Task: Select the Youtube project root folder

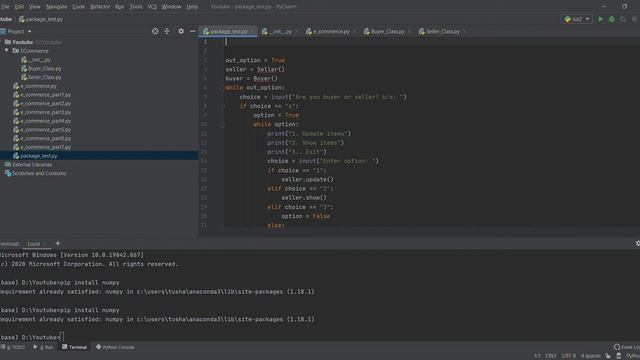Action: point(22,42)
